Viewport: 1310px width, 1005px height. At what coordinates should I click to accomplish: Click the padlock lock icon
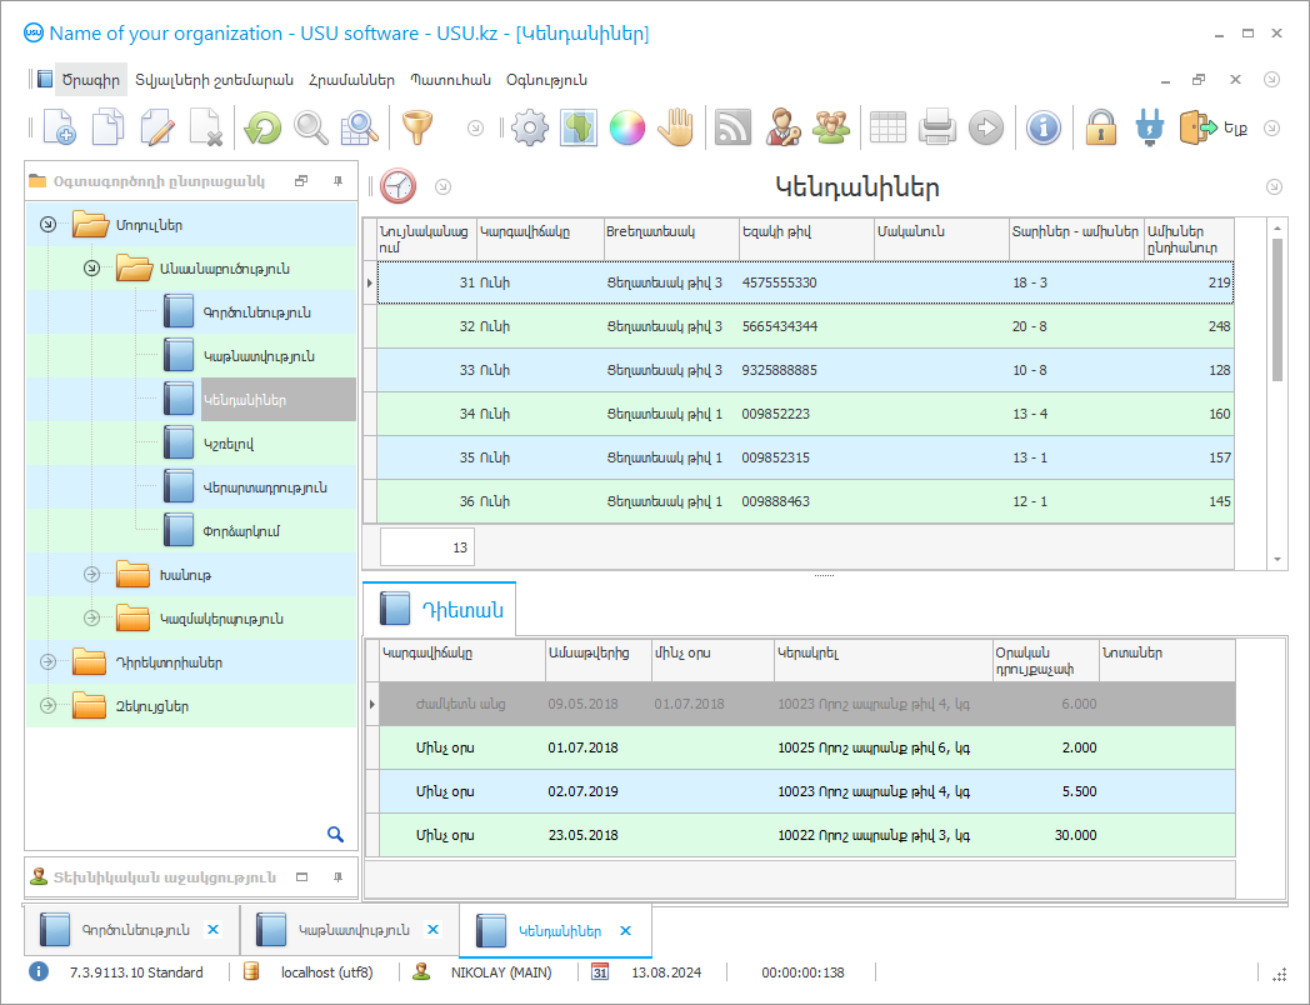click(1101, 128)
